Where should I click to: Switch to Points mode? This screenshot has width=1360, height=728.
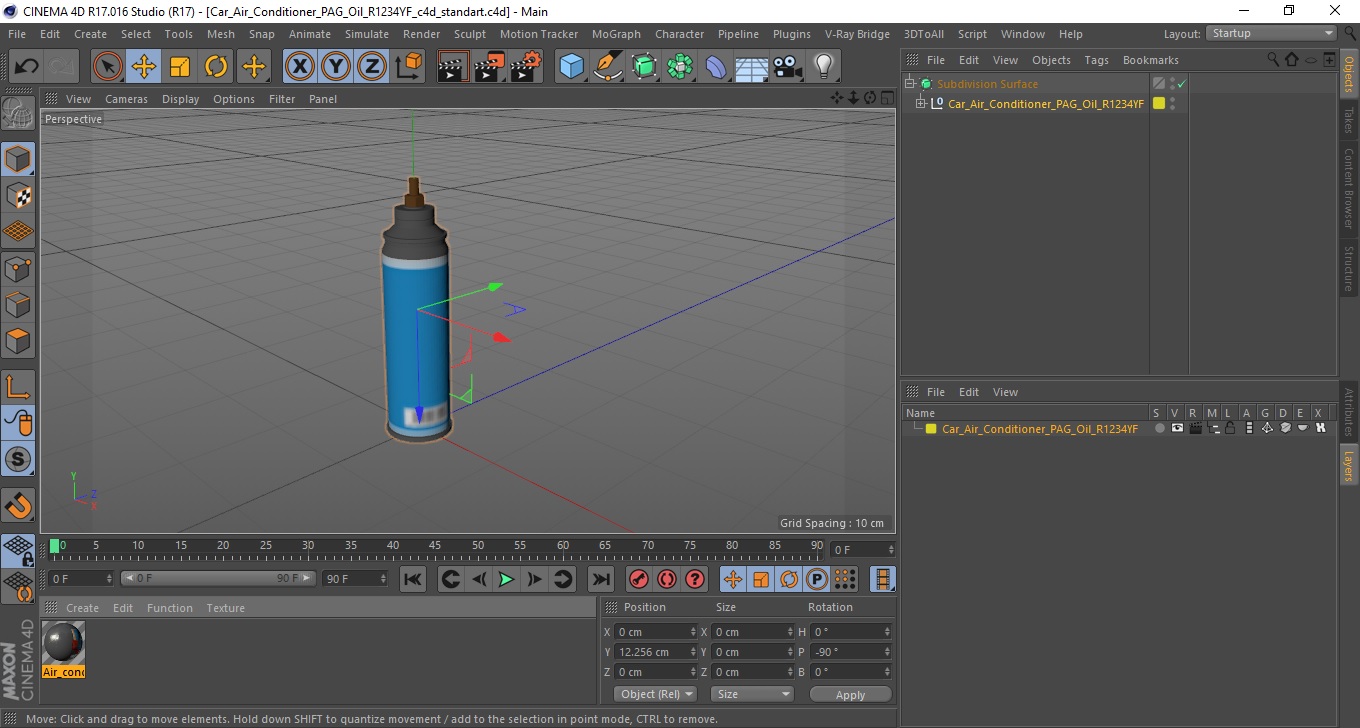pos(18,268)
